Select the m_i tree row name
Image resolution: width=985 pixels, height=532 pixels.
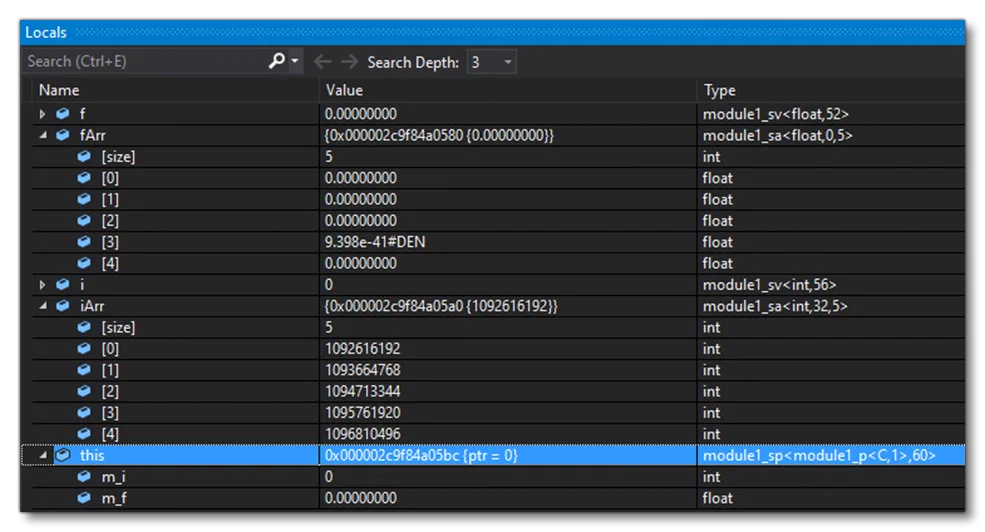pos(114,477)
